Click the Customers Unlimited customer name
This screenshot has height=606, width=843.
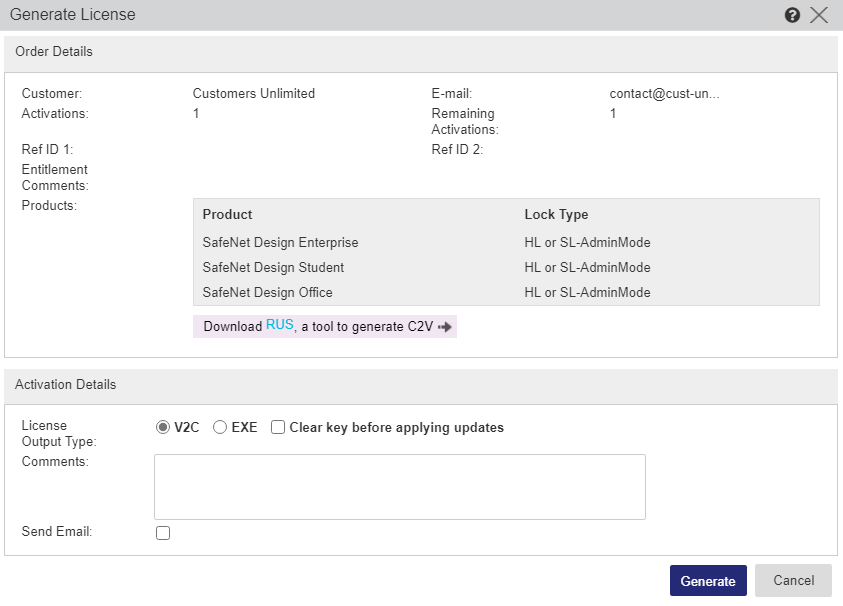tap(254, 94)
